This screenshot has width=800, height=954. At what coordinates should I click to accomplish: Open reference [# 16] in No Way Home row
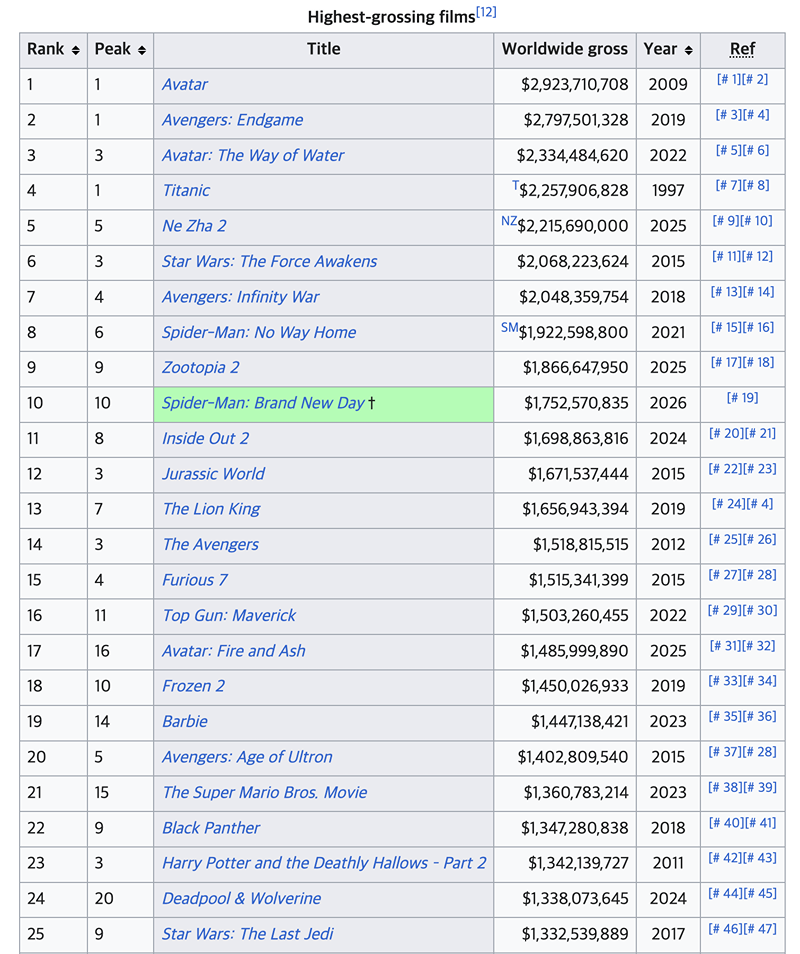758,327
